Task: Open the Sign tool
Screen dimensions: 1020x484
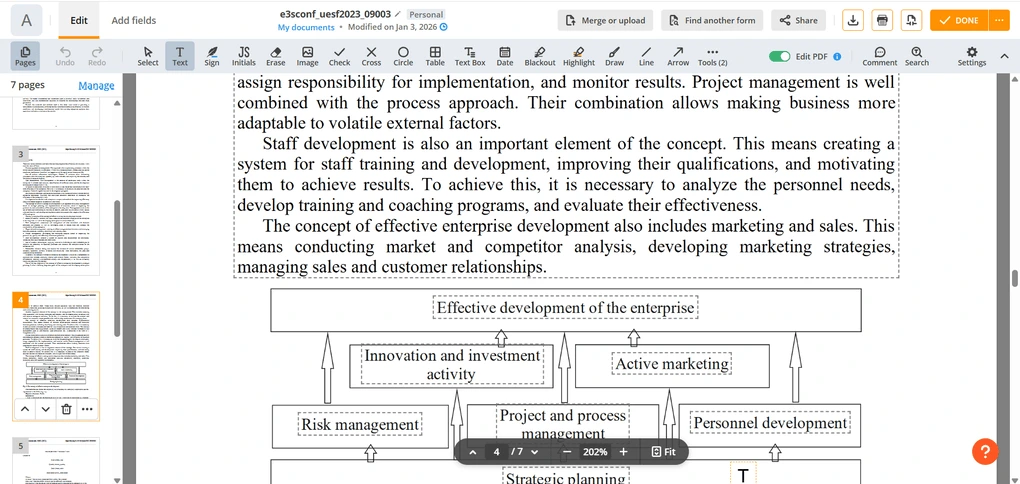Action: point(211,56)
